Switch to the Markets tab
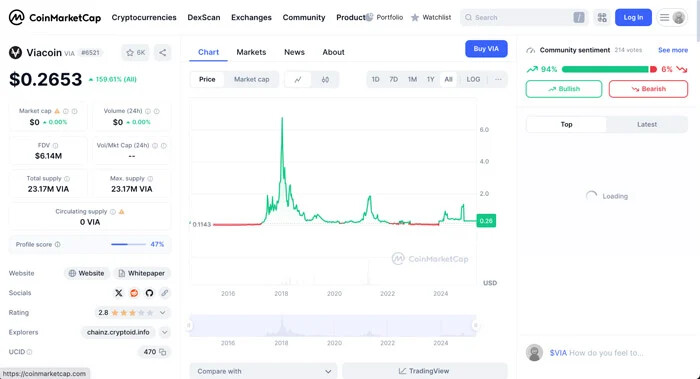700x379 pixels. pyautogui.click(x=251, y=52)
